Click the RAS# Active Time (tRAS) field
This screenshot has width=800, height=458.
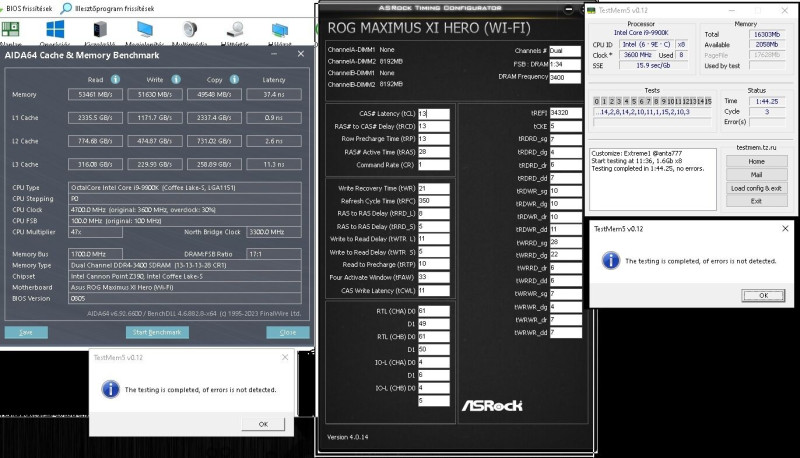coord(434,152)
